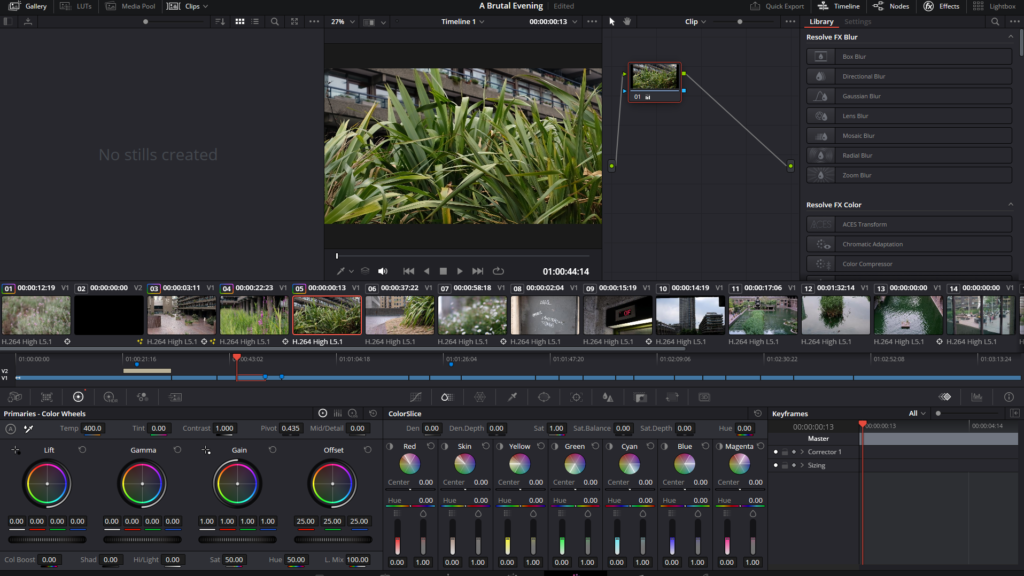Image resolution: width=1024 pixels, height=576 pixels.
Task: Open the Lightbox view
Action: coord(1000,6)
